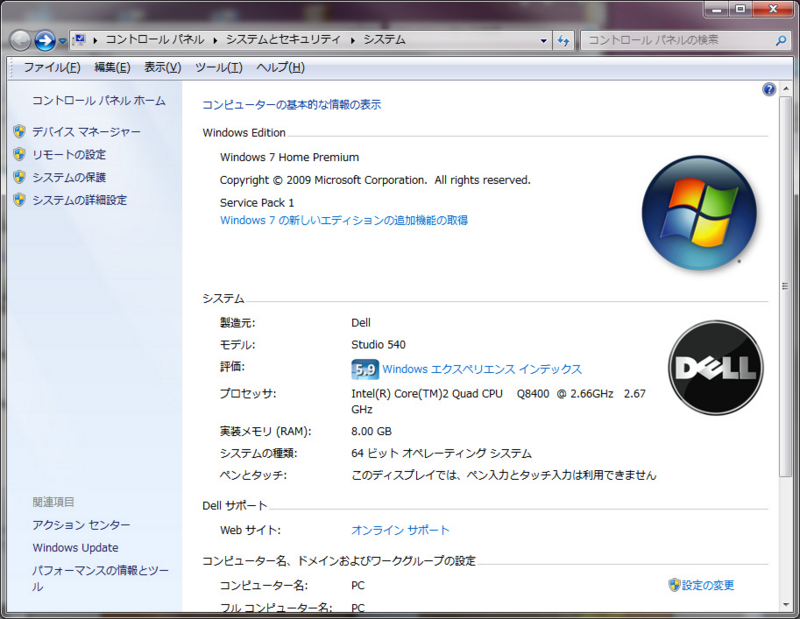Open デバイス マネージャー

[86, 132]
